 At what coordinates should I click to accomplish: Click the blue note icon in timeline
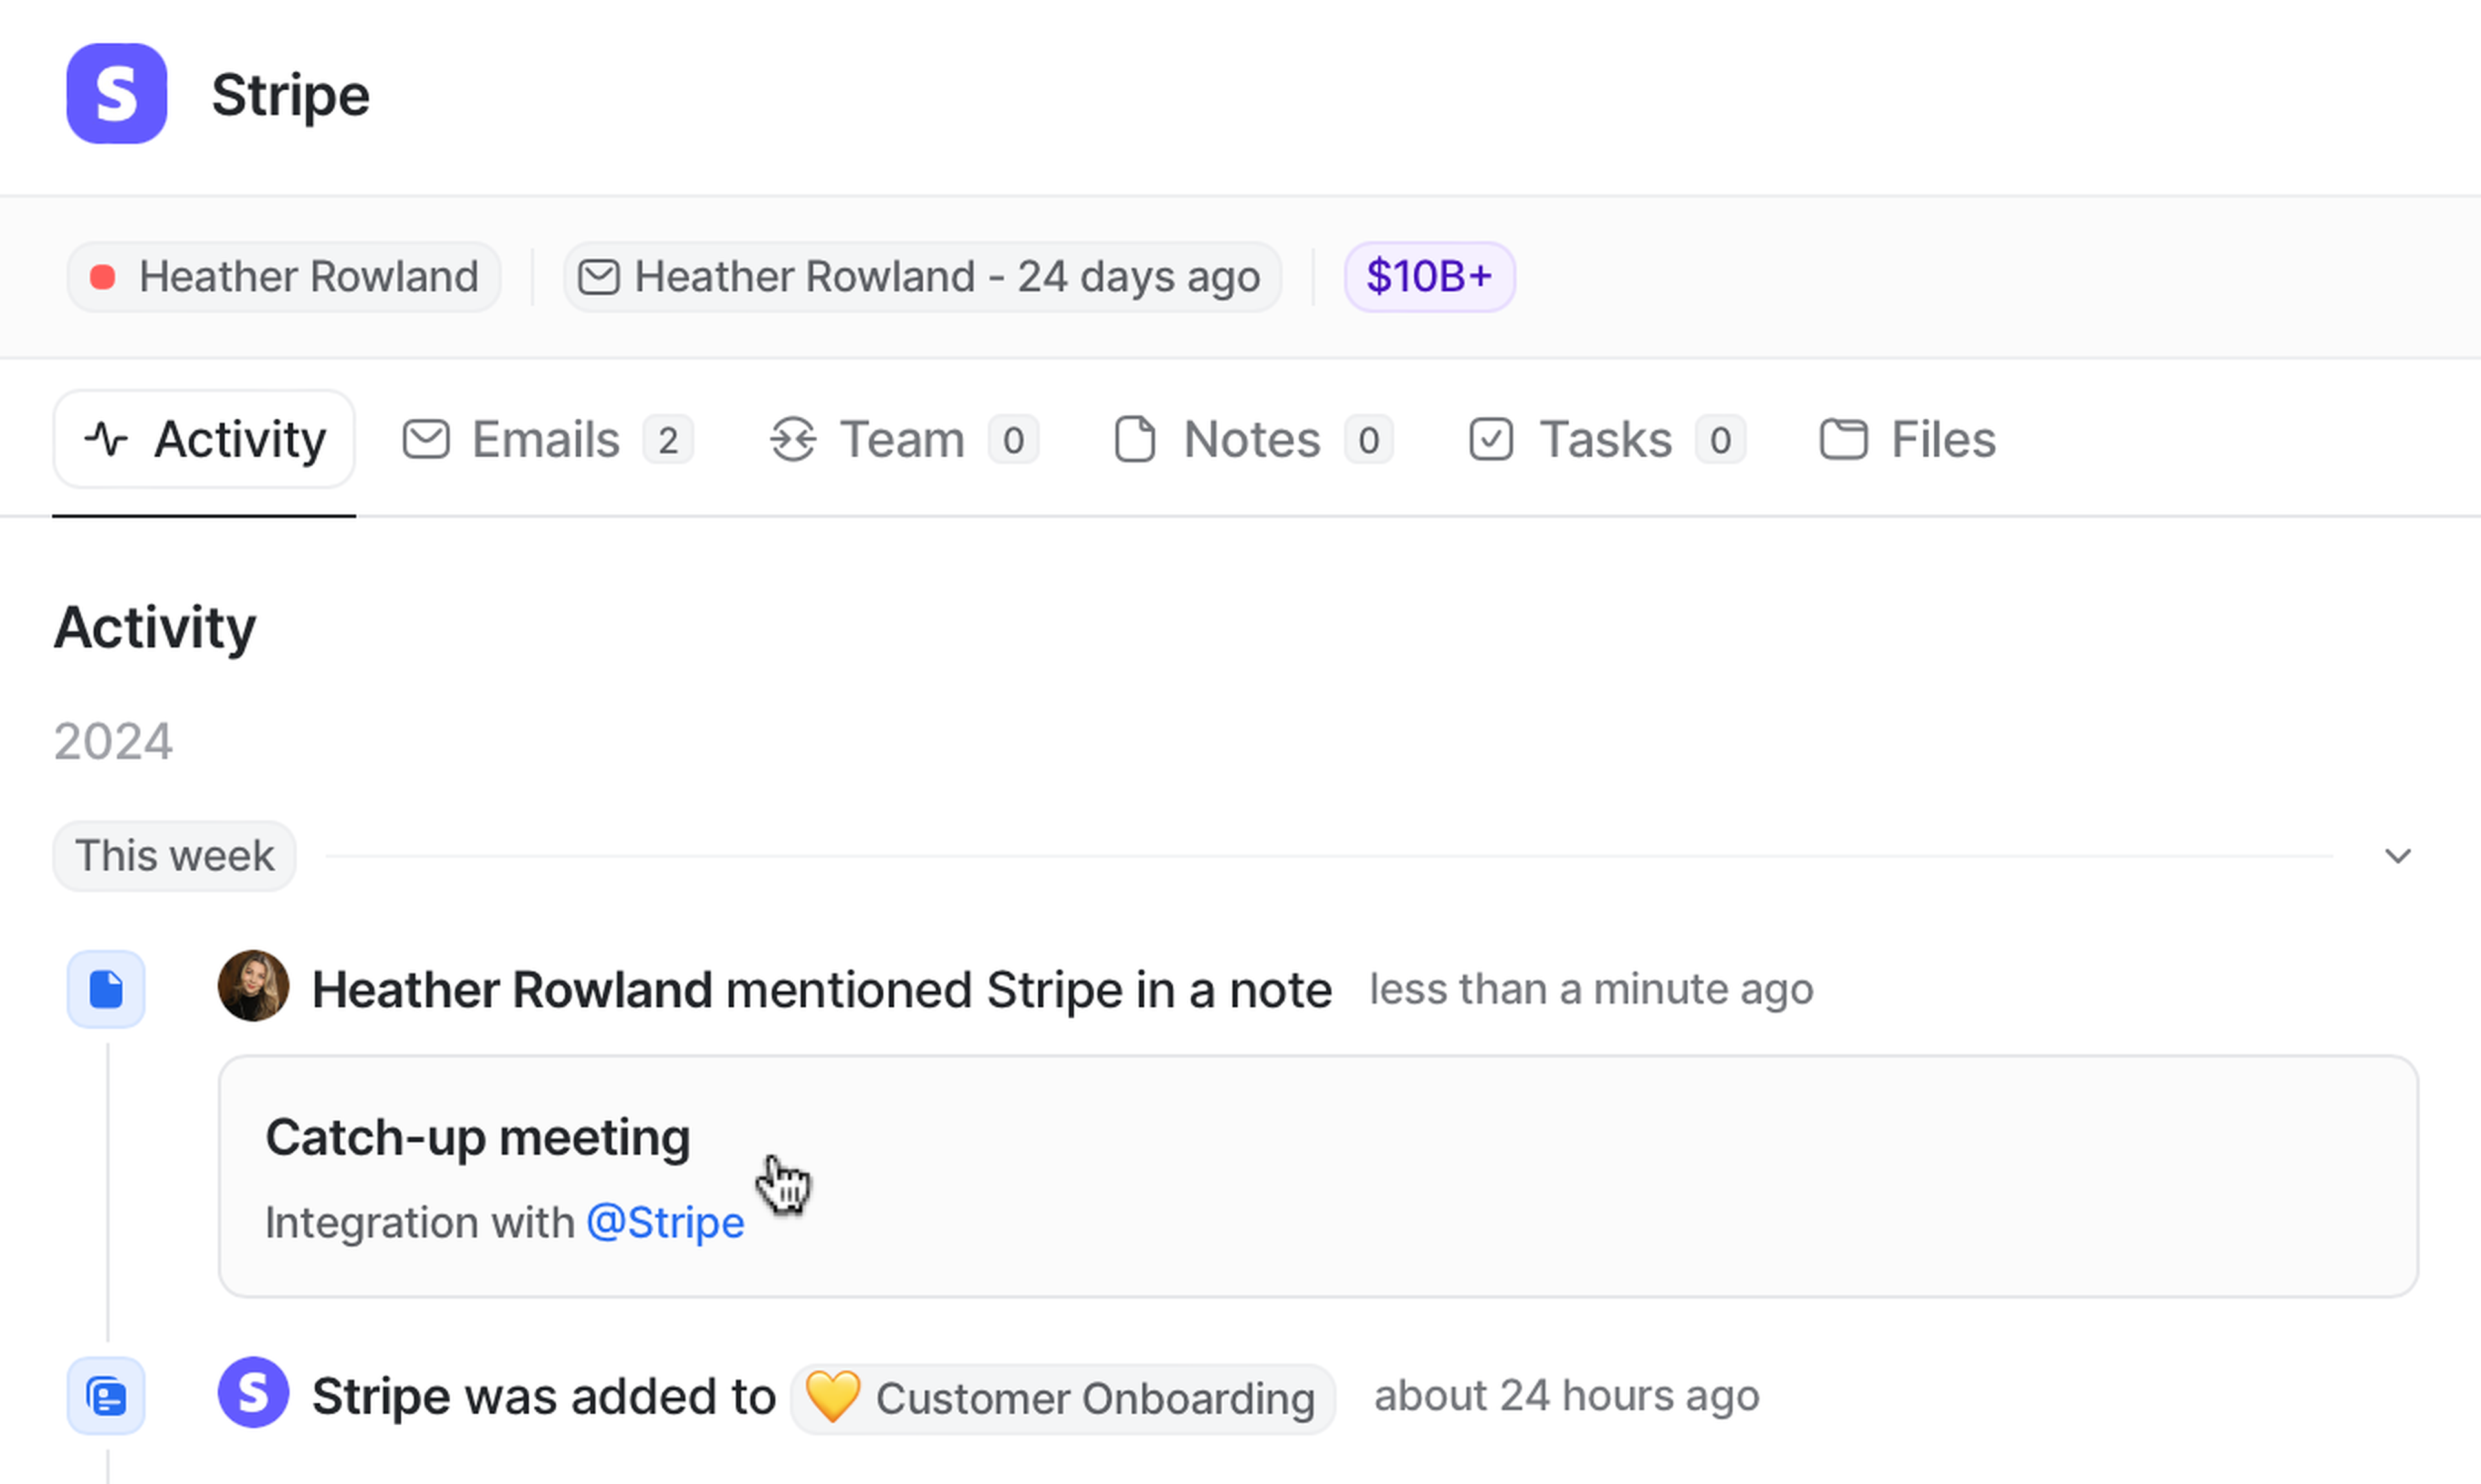106,989
